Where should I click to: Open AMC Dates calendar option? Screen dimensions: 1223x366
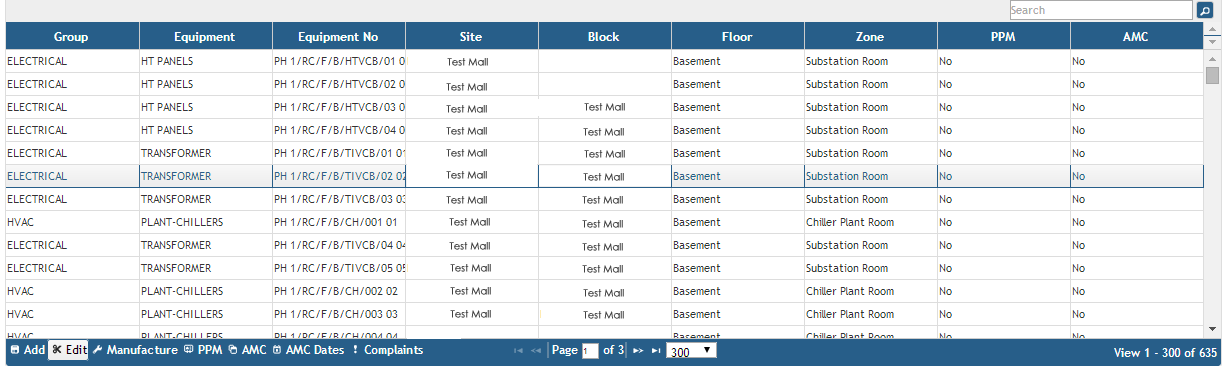click(x=308, y=350)
